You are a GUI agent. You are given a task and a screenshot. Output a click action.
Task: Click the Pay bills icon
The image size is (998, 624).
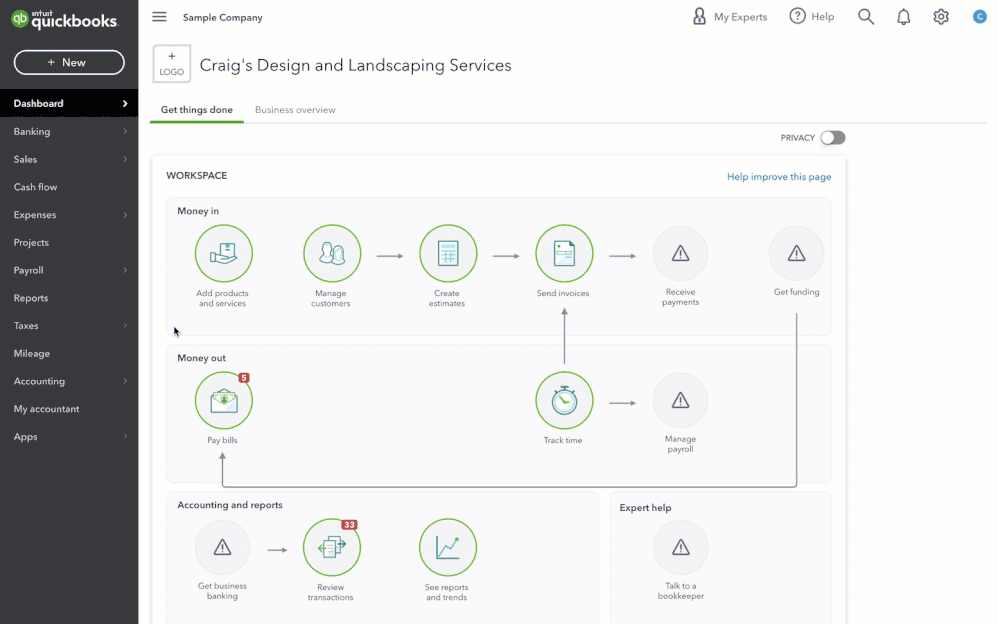tap(224, 401)
